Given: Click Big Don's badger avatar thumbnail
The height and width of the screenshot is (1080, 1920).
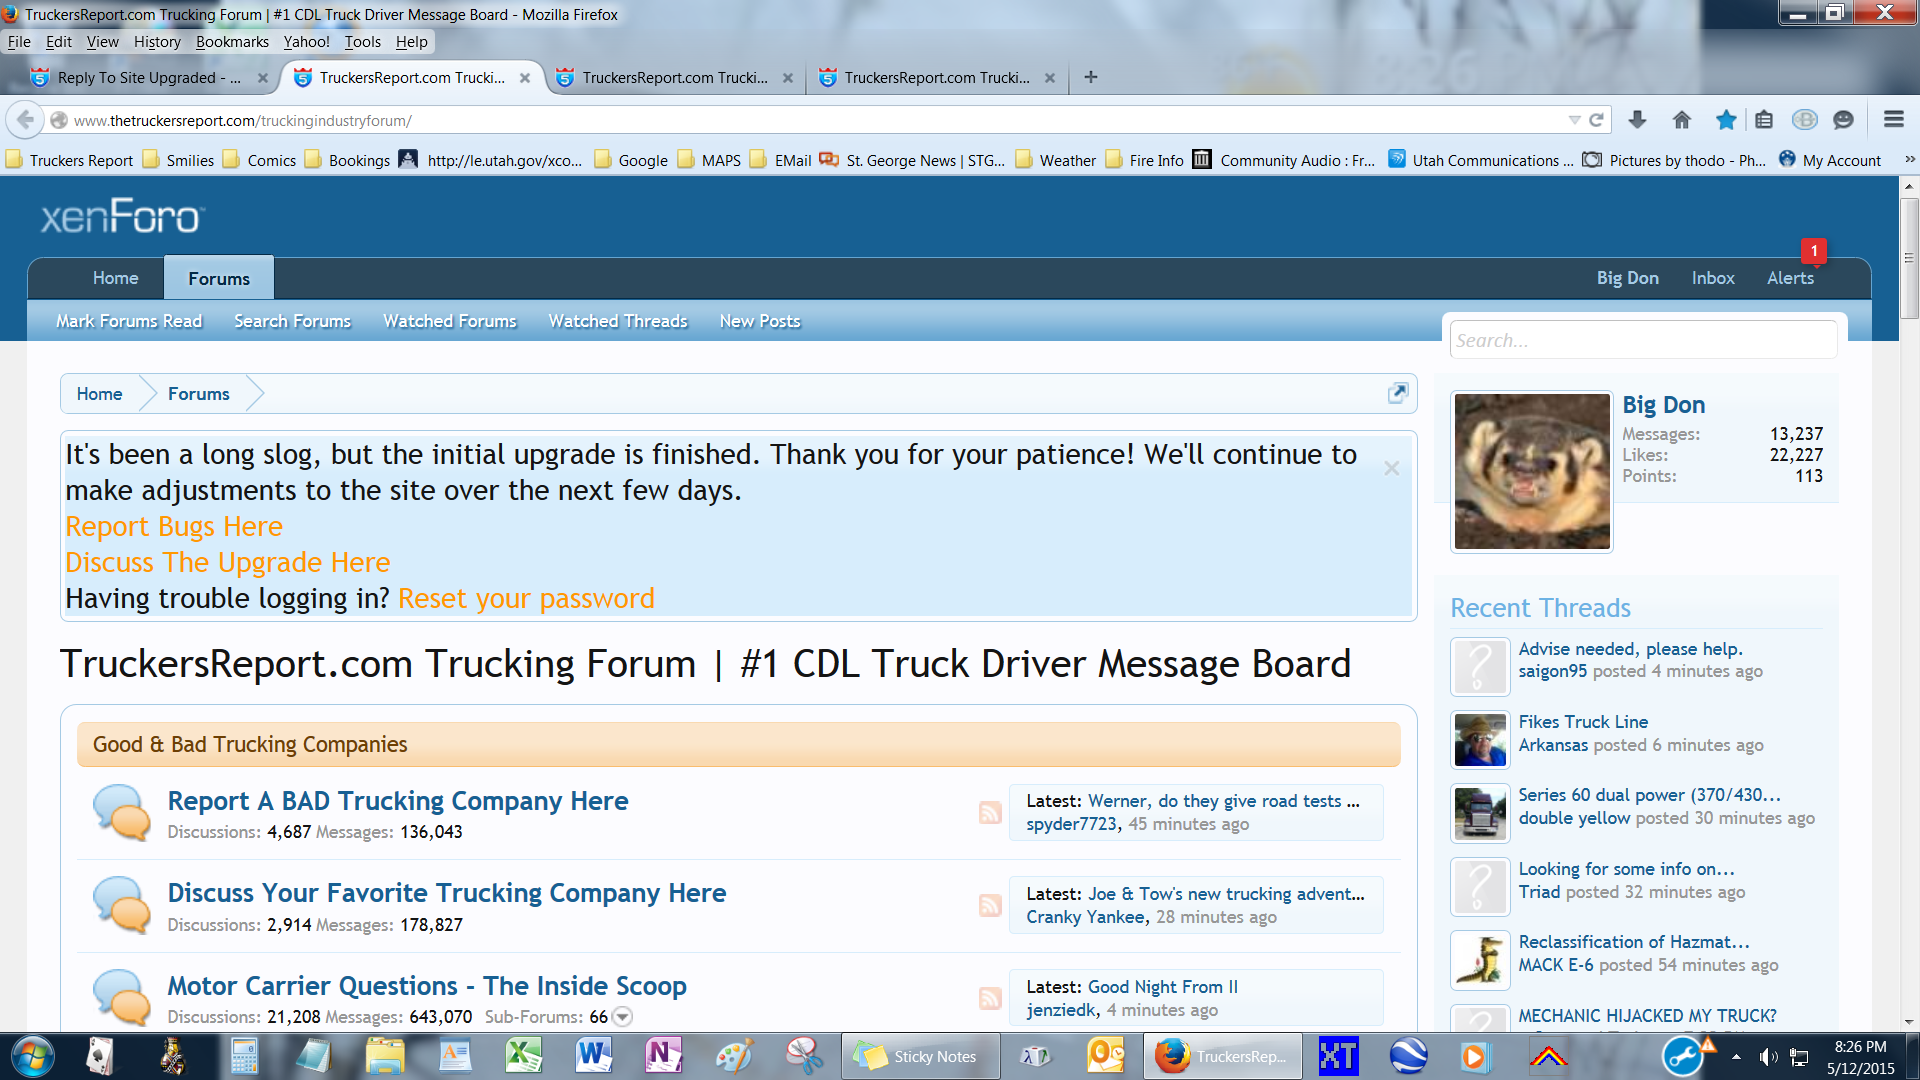Looking at the screenshot, I should click(x=1531, y=471).
